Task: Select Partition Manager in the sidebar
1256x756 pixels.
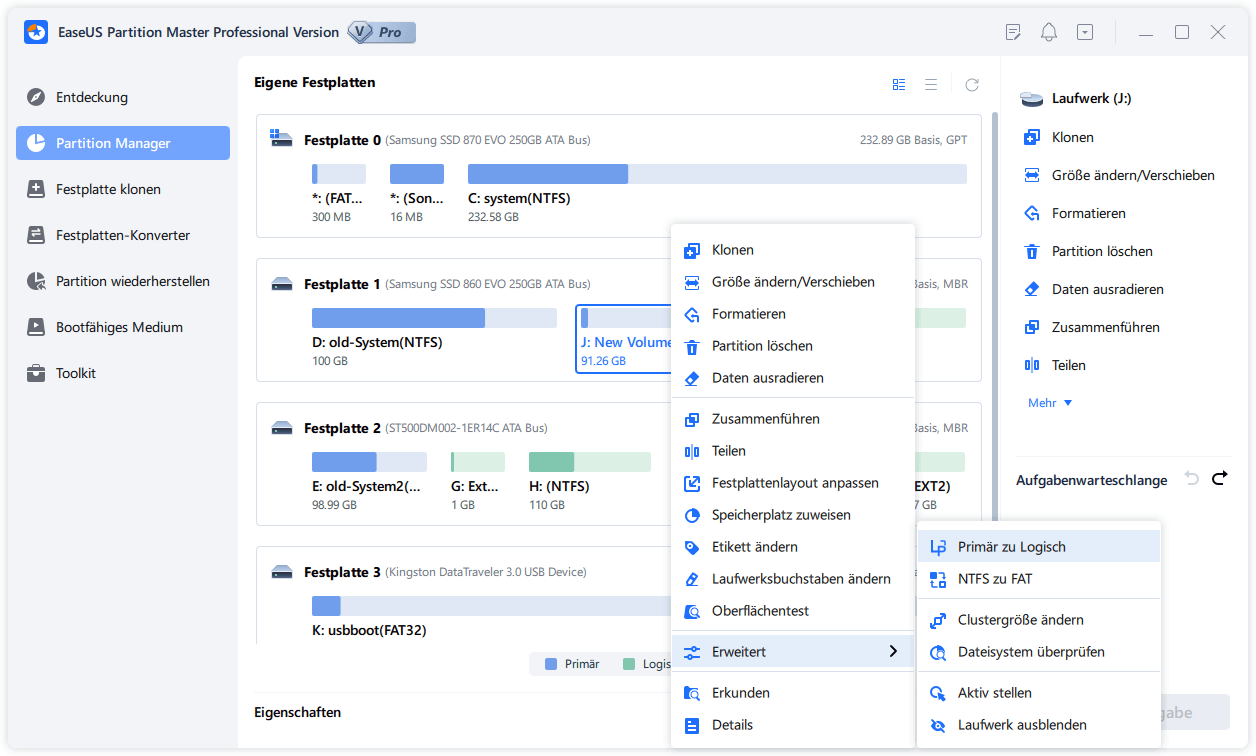Action: [x=123, y=143]
